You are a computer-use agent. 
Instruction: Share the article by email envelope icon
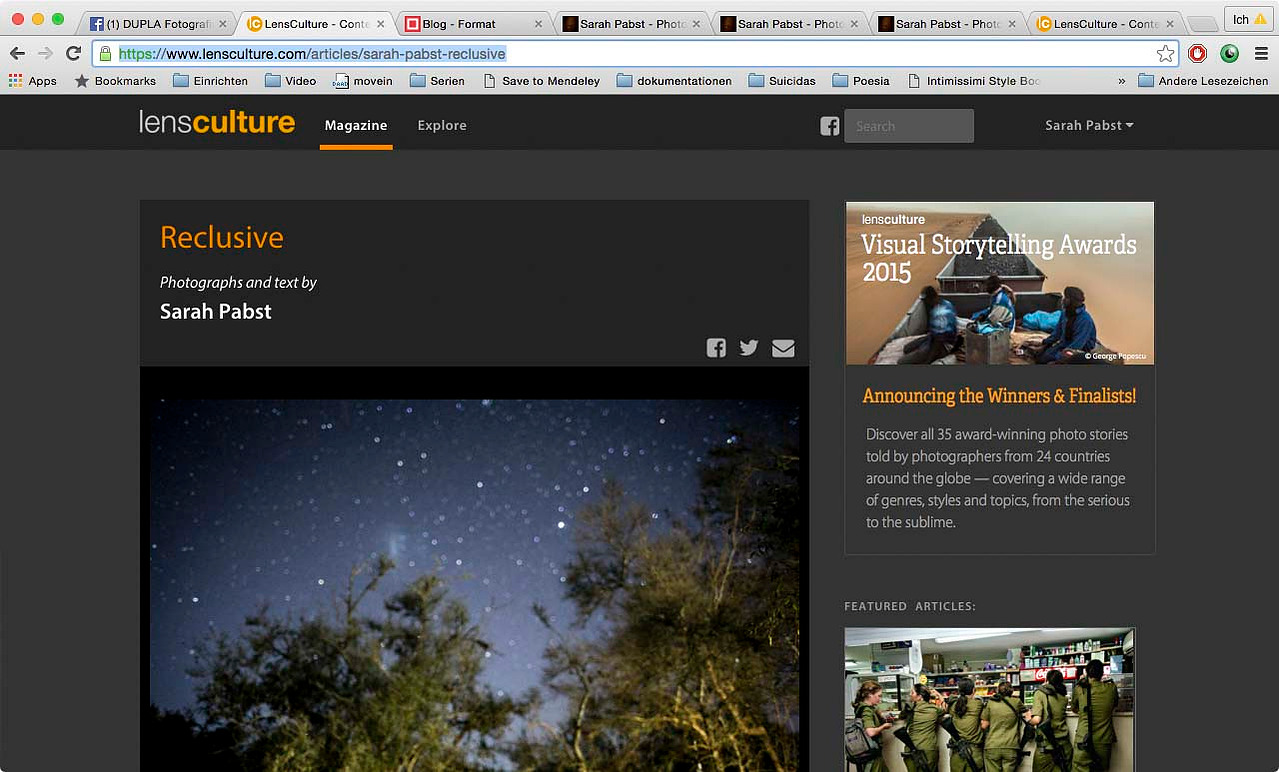click(783, 348)
